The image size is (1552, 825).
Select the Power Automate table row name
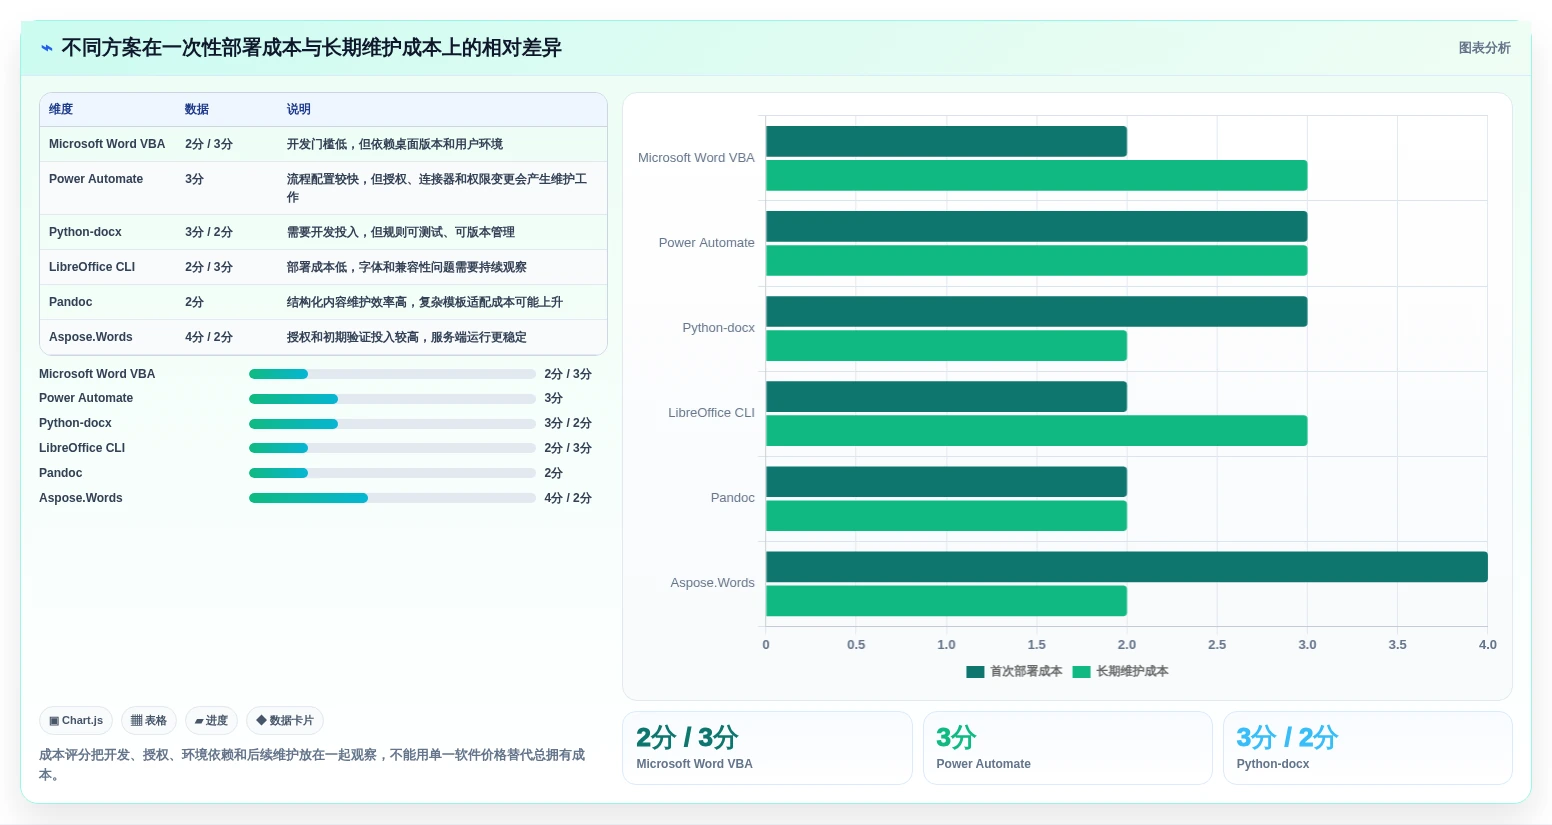click(x=96, y=179)
